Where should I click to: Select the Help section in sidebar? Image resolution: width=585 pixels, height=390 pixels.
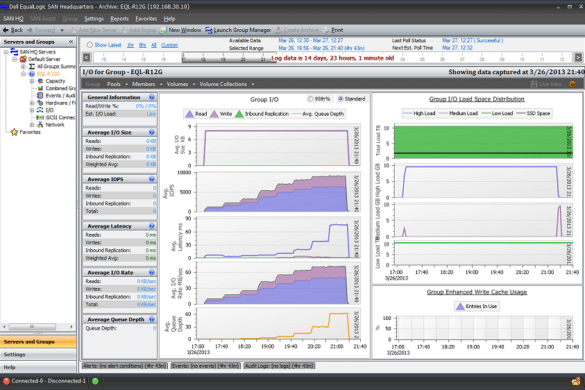click(38, 367)
